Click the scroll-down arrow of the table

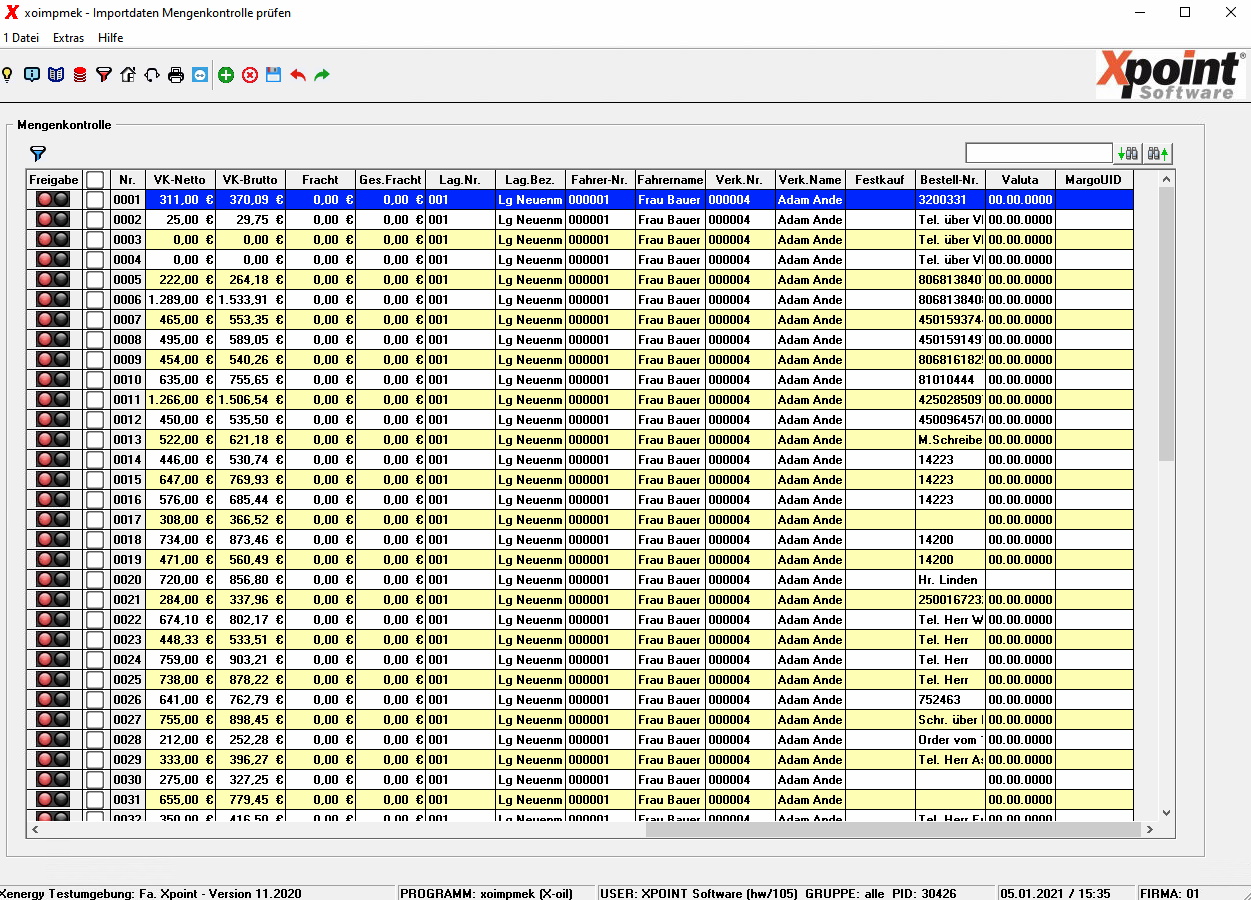coord(1166,813)
